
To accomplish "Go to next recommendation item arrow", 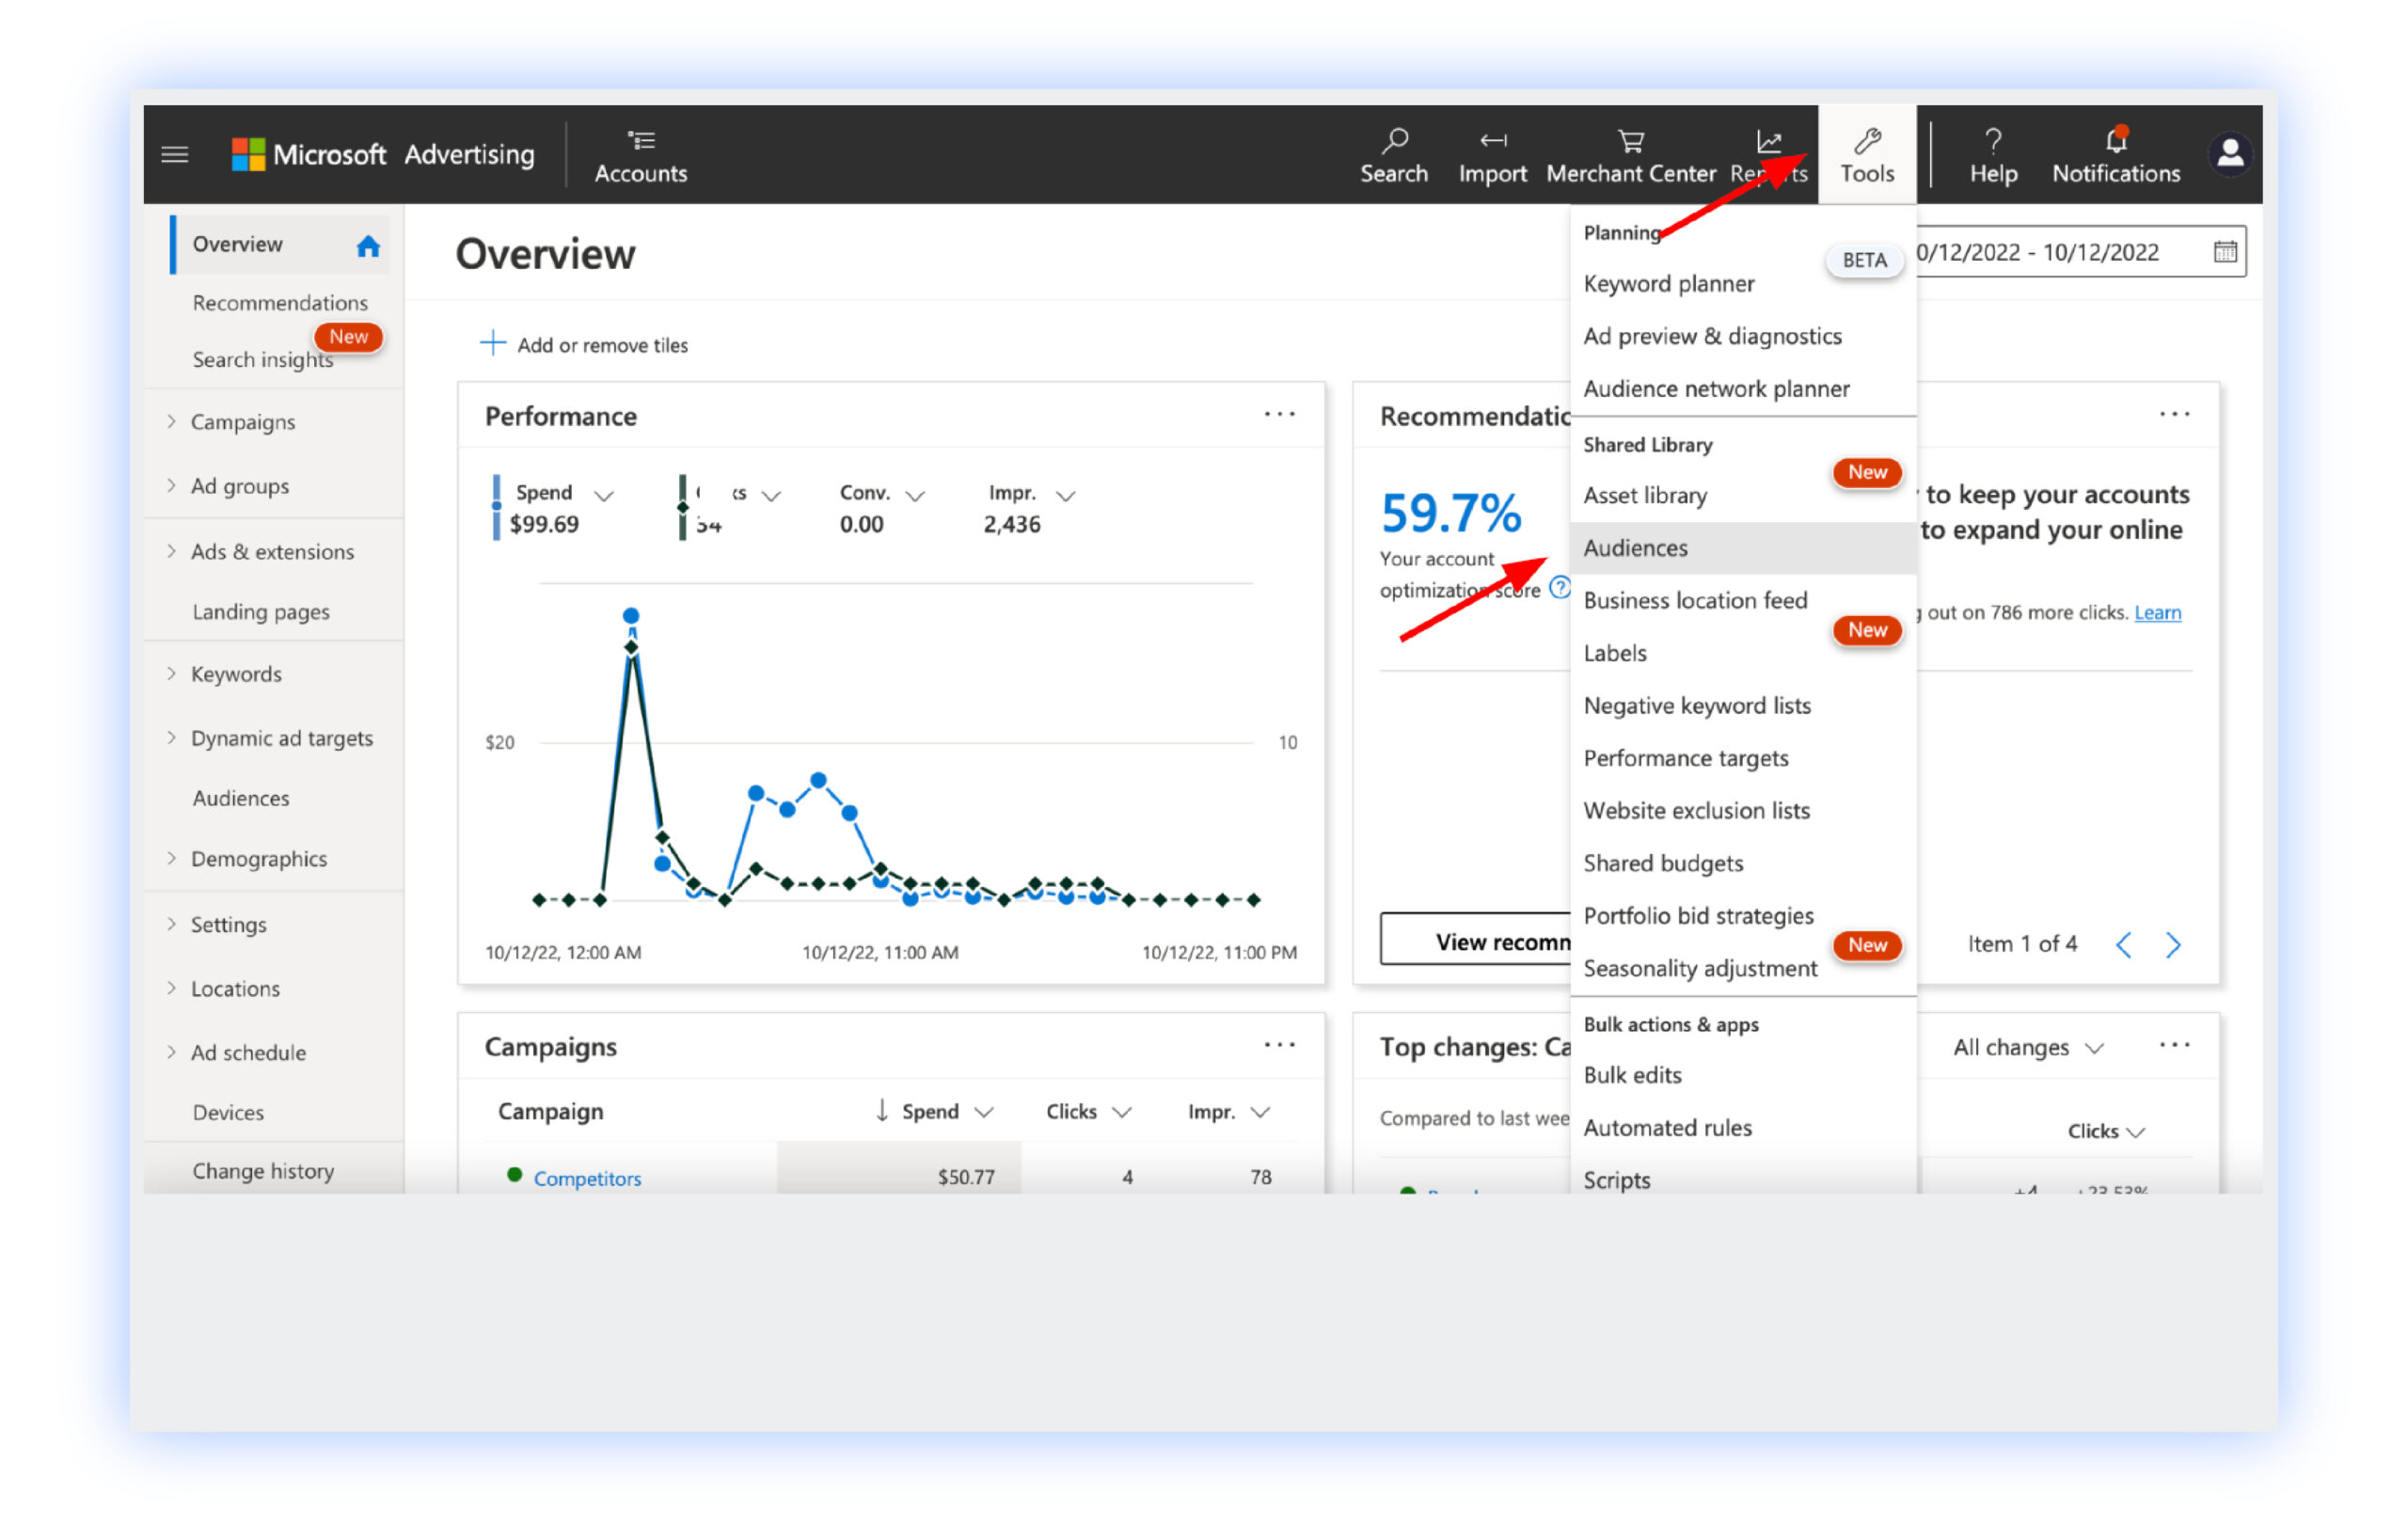I will pyautogui.click(x=2173, y=945).
